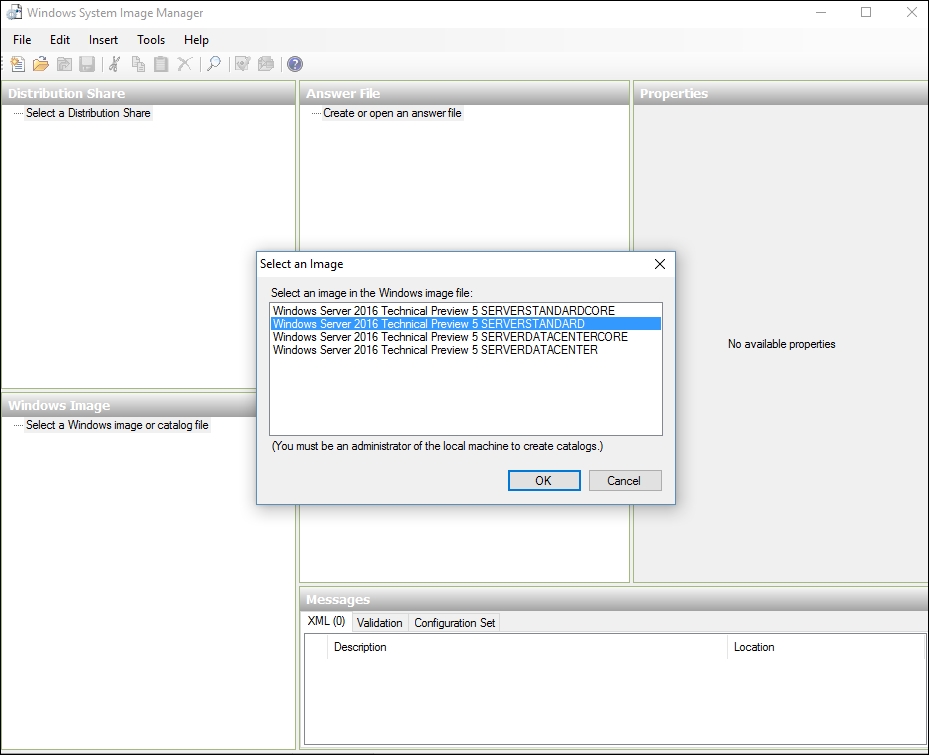Select the SERVERSTANDARDCORE image entry
This screenshot has height=755, width=929.
point(443,311)
